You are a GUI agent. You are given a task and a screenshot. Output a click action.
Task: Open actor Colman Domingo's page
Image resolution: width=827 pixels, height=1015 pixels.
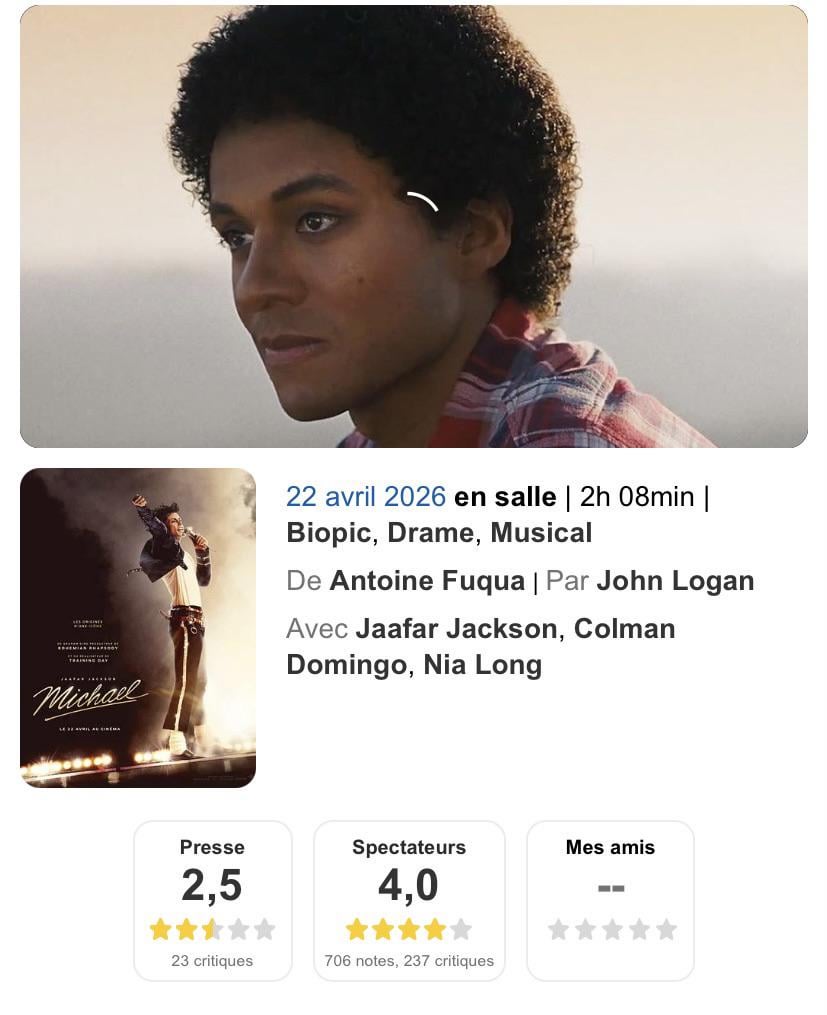[x=481, y=647]
